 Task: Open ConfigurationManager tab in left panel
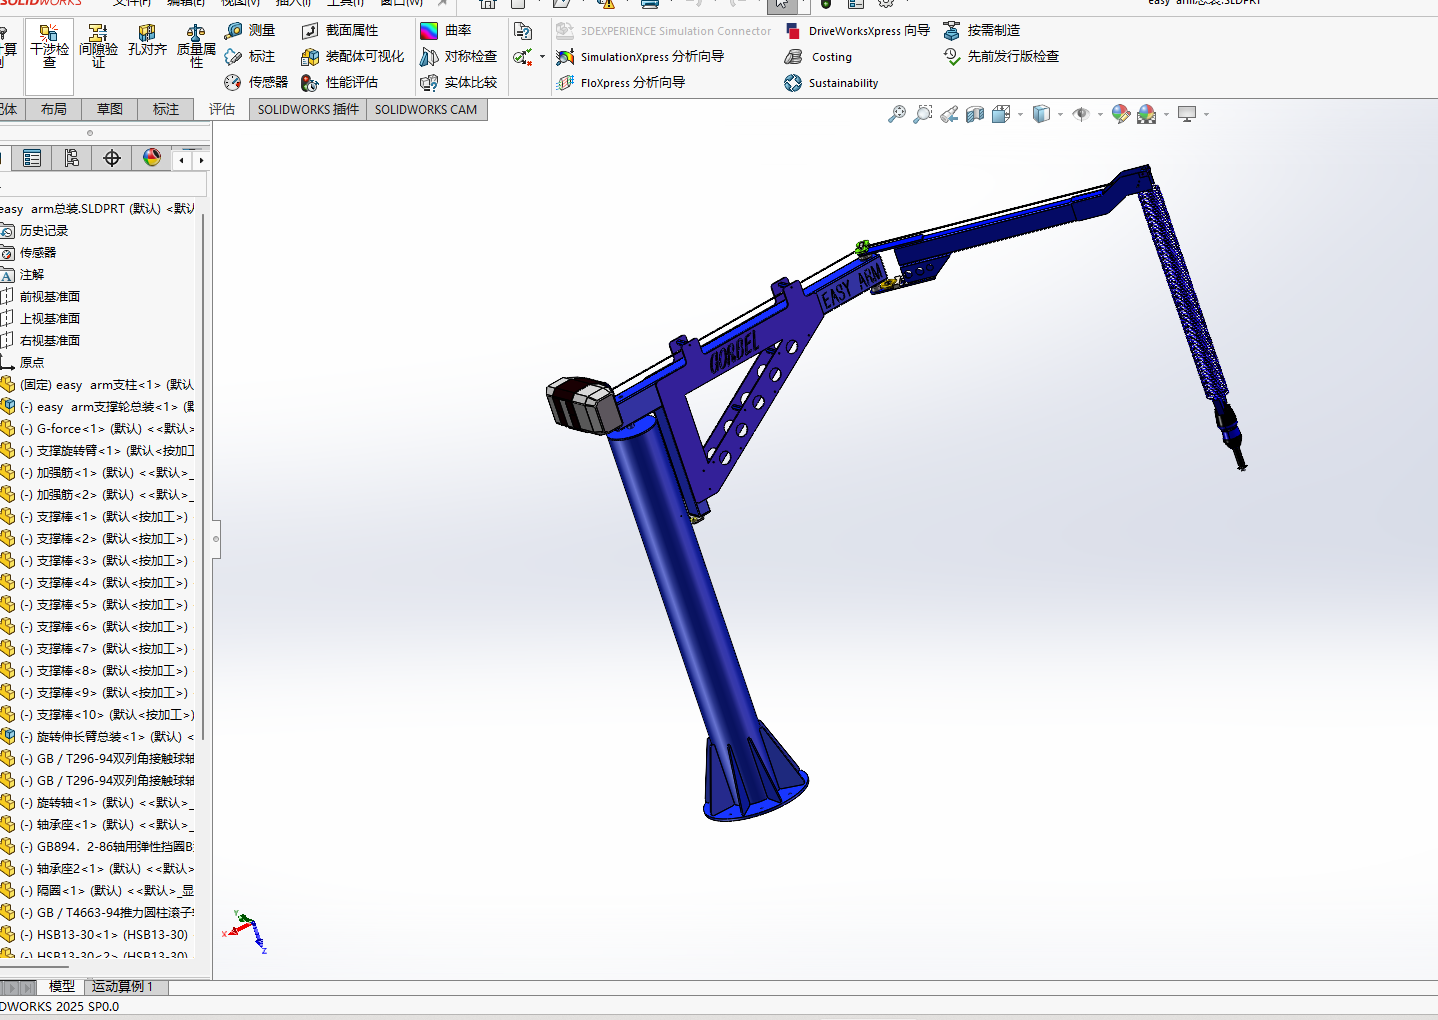click(71, 158)
